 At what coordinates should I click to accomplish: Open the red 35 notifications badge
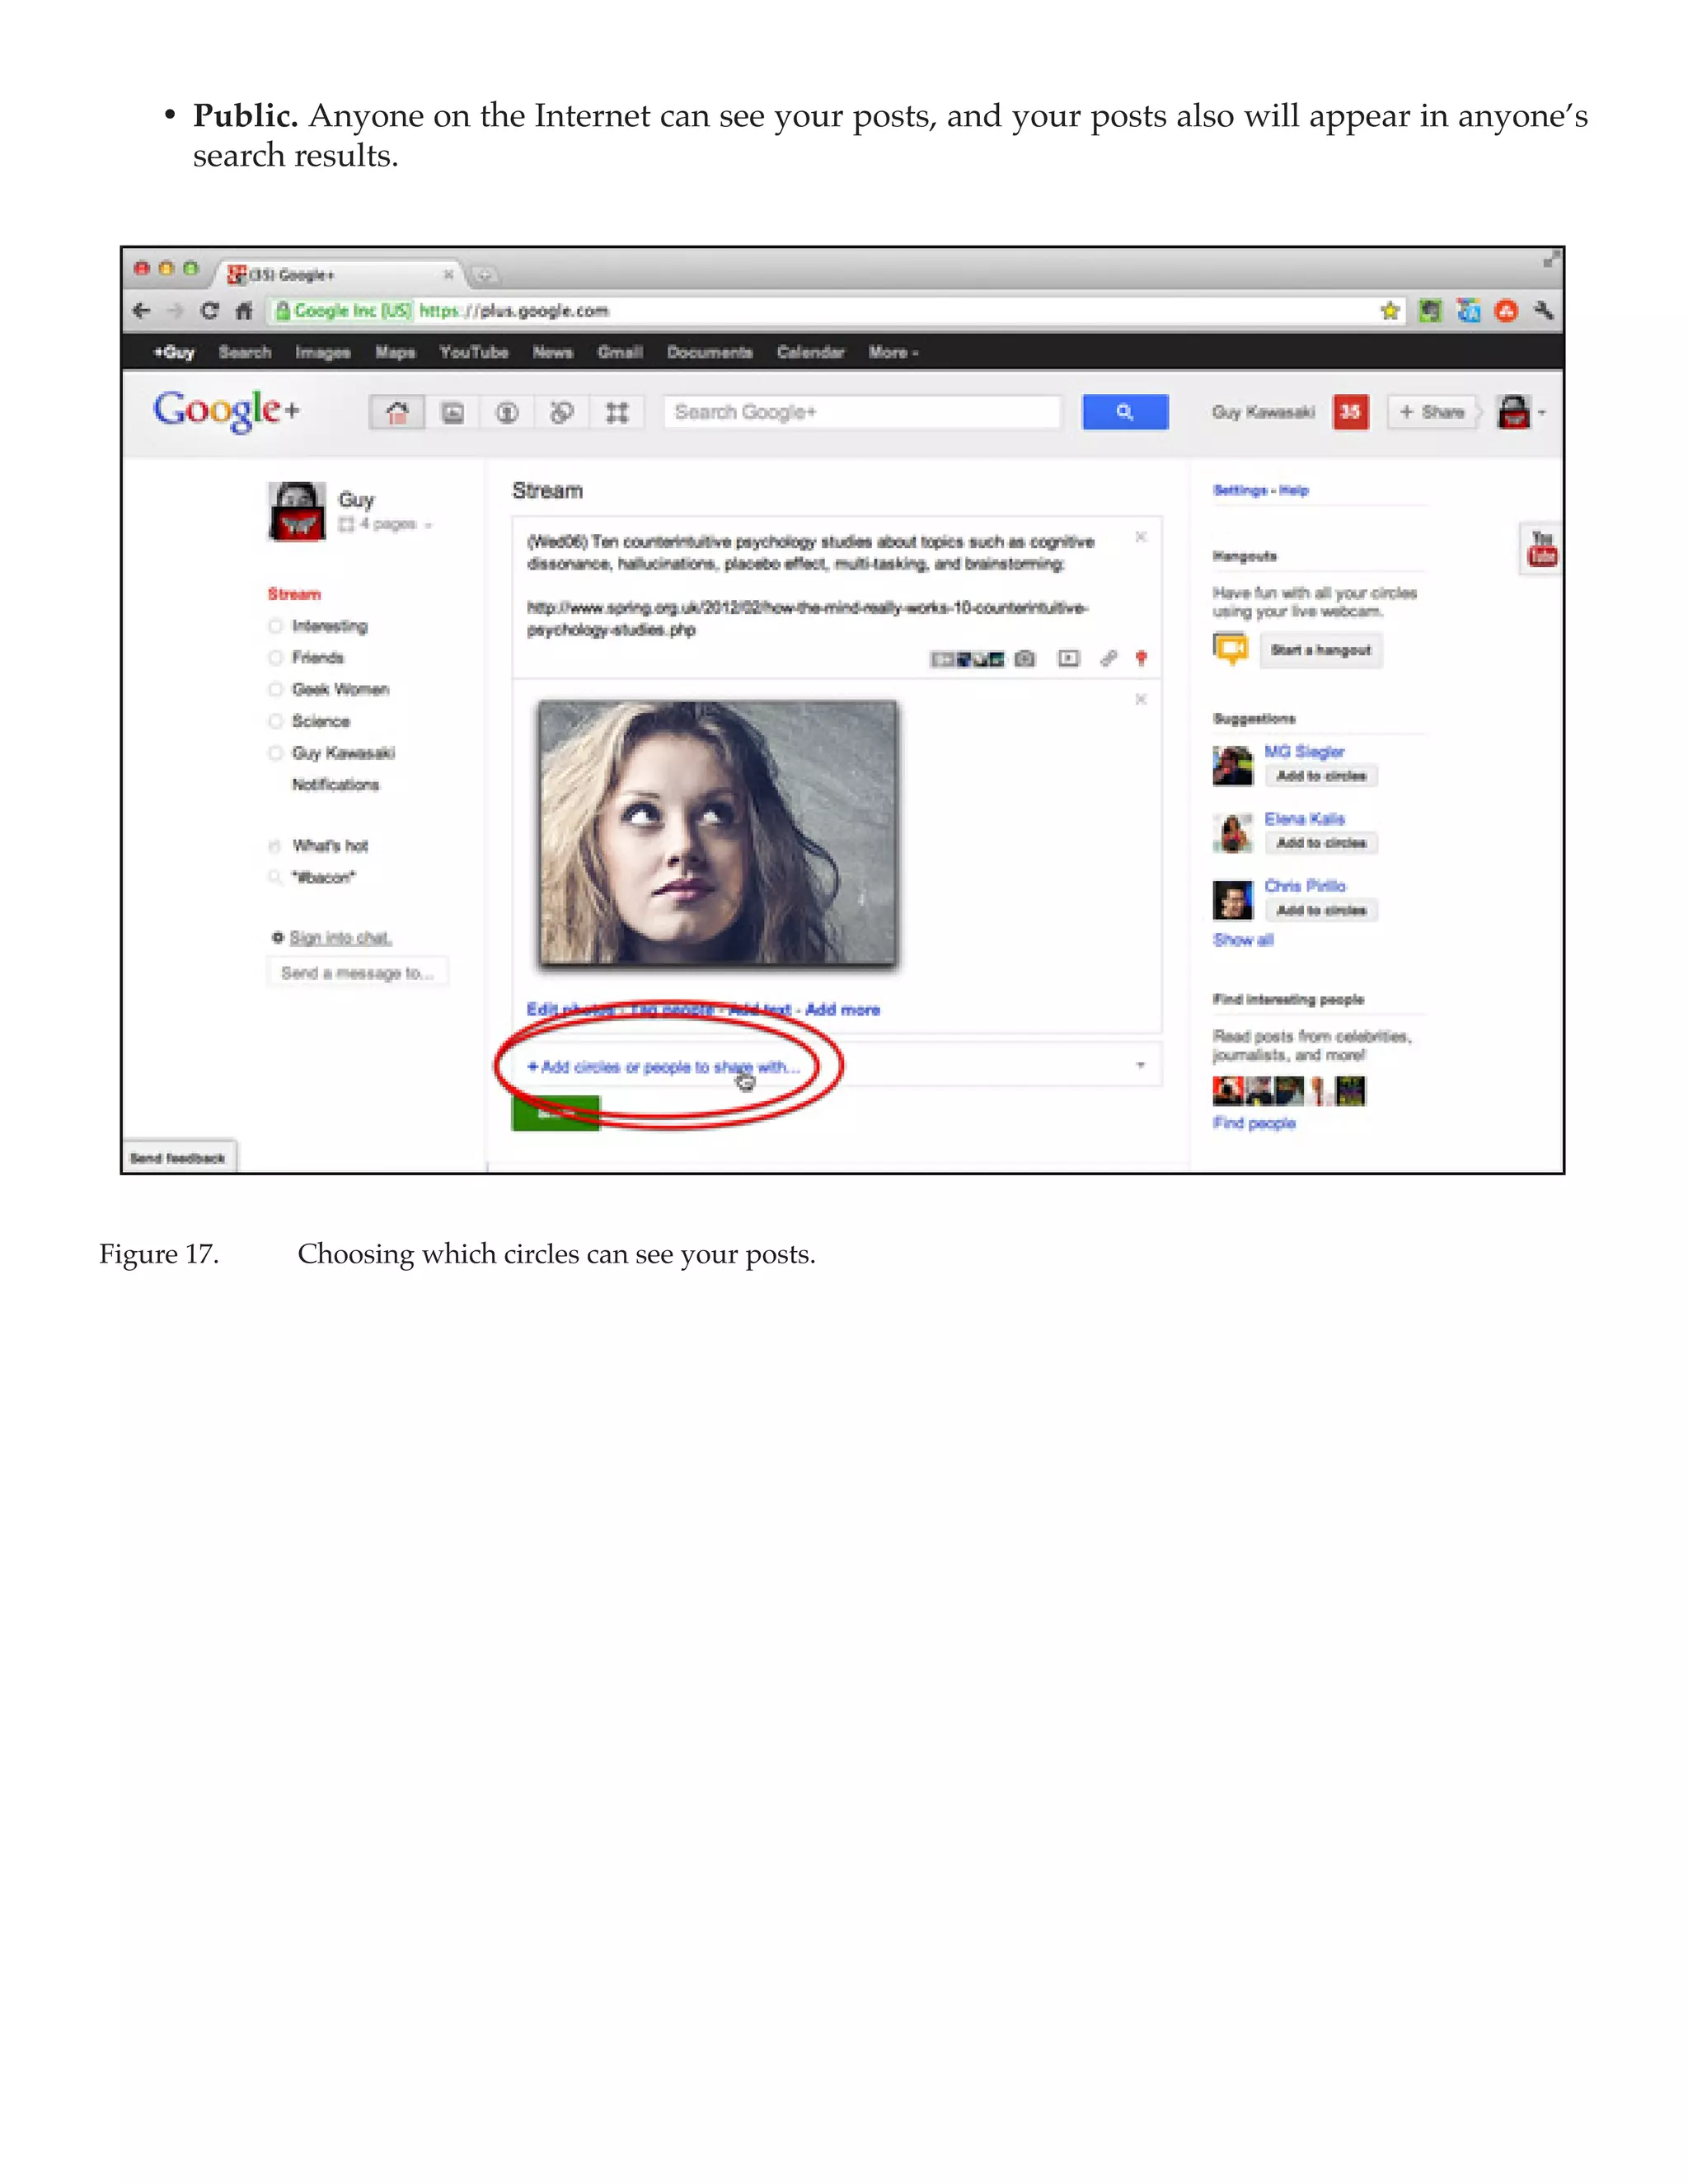(x=1350, y=412)
